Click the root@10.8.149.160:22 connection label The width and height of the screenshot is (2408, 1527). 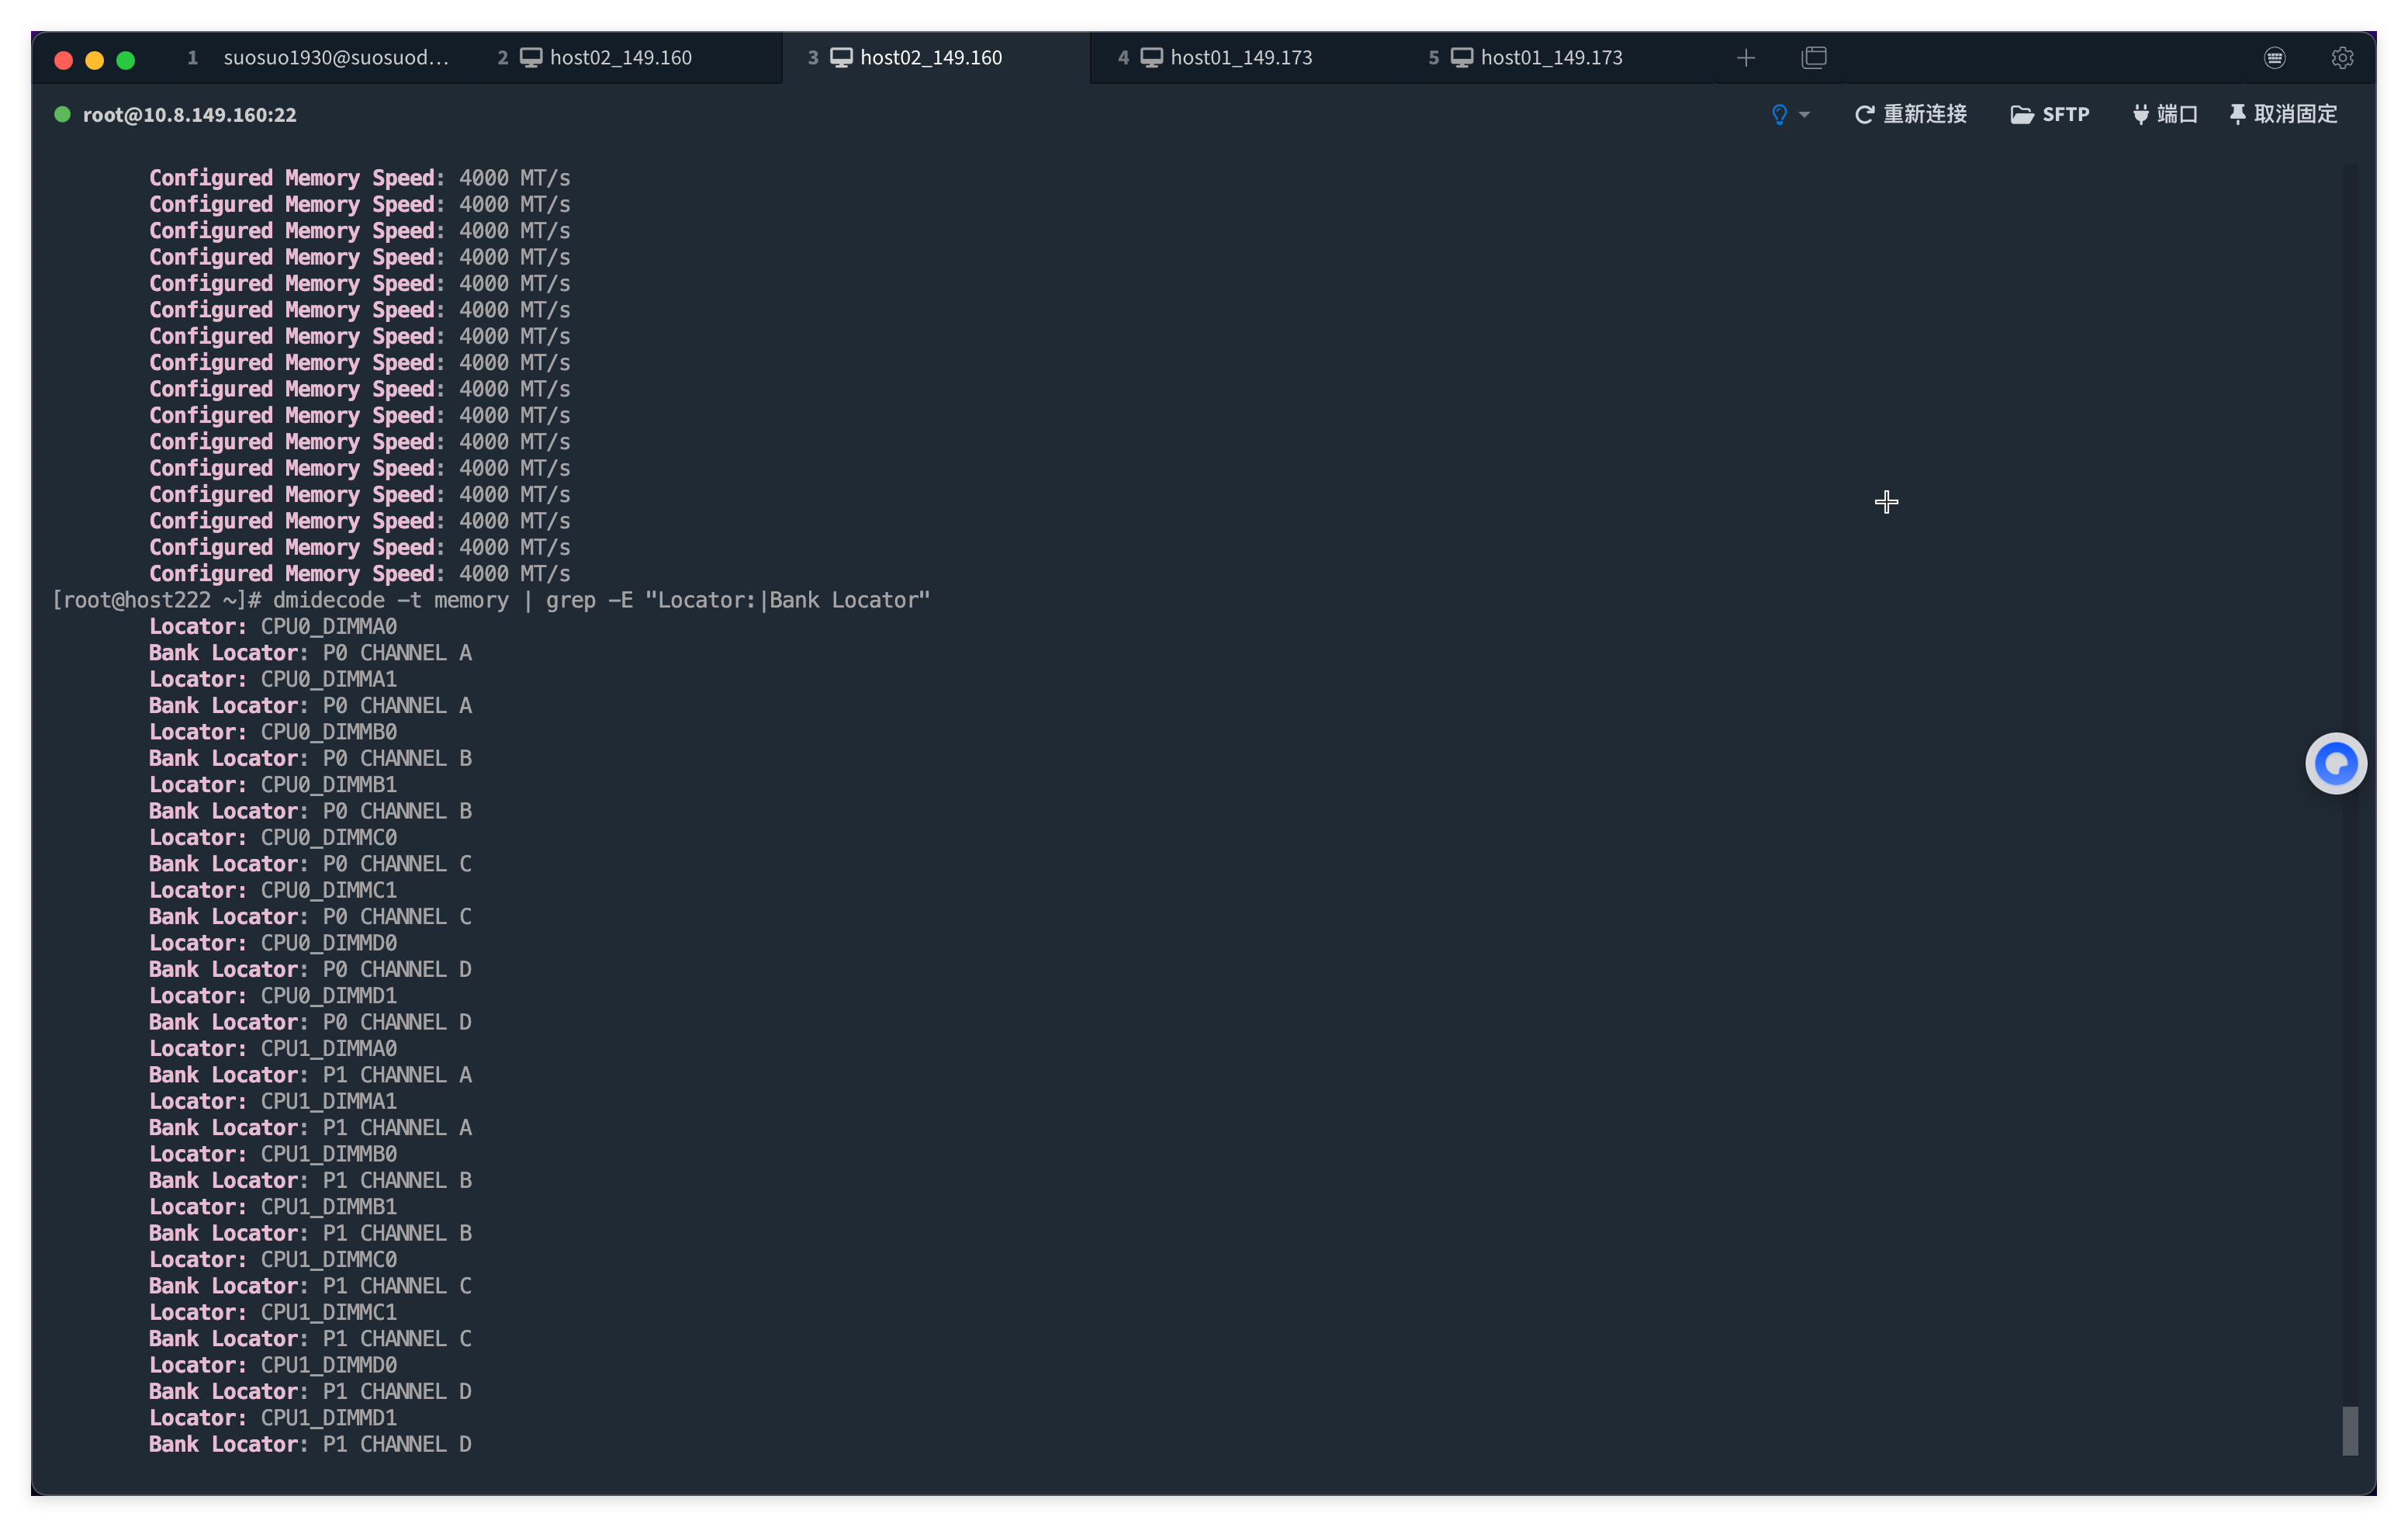190,115
